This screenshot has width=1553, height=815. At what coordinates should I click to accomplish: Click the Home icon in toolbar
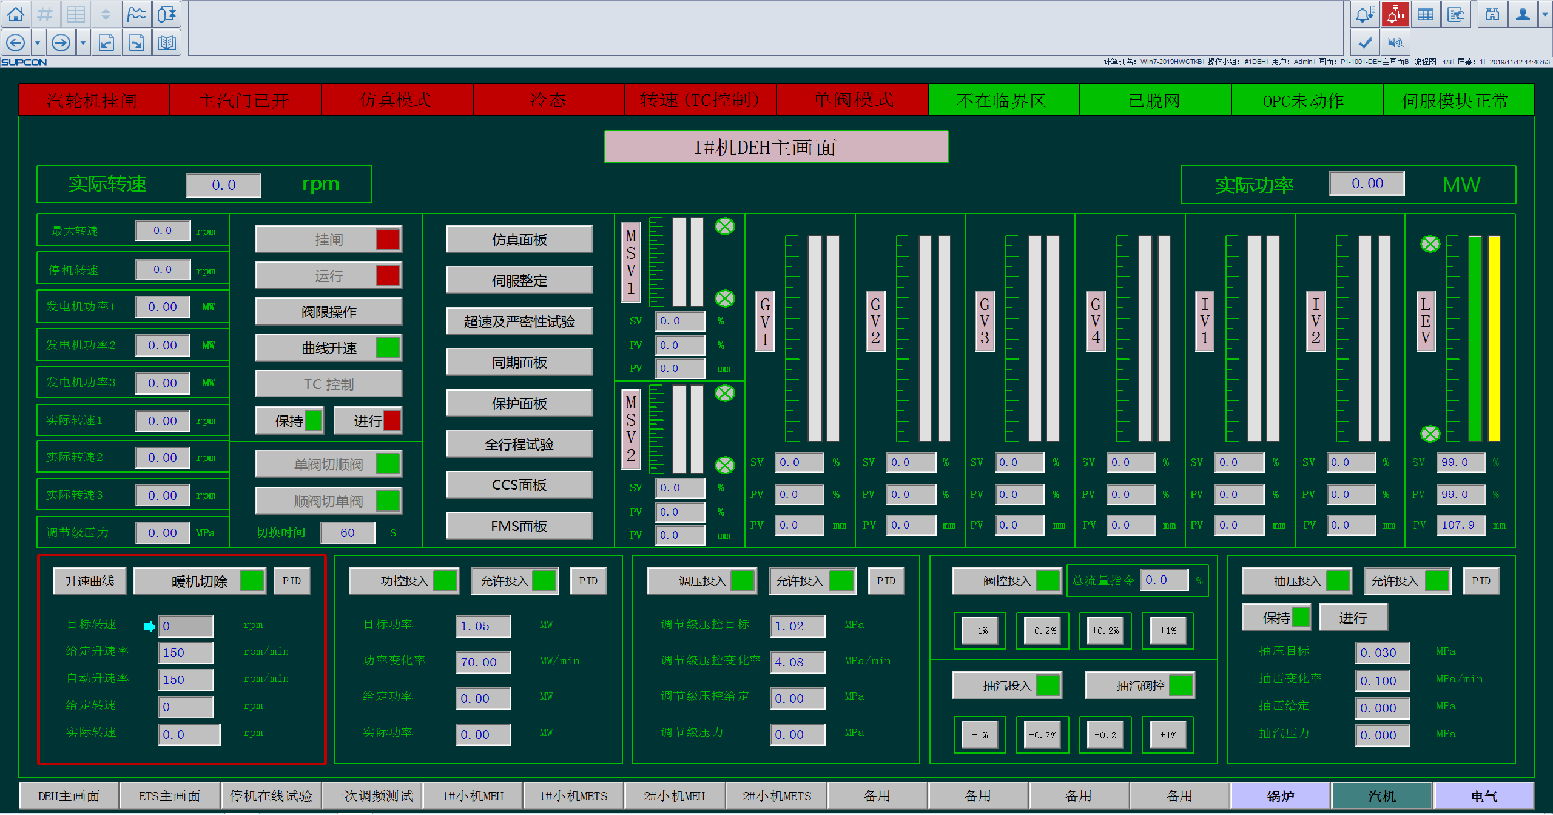pos(15,14)
